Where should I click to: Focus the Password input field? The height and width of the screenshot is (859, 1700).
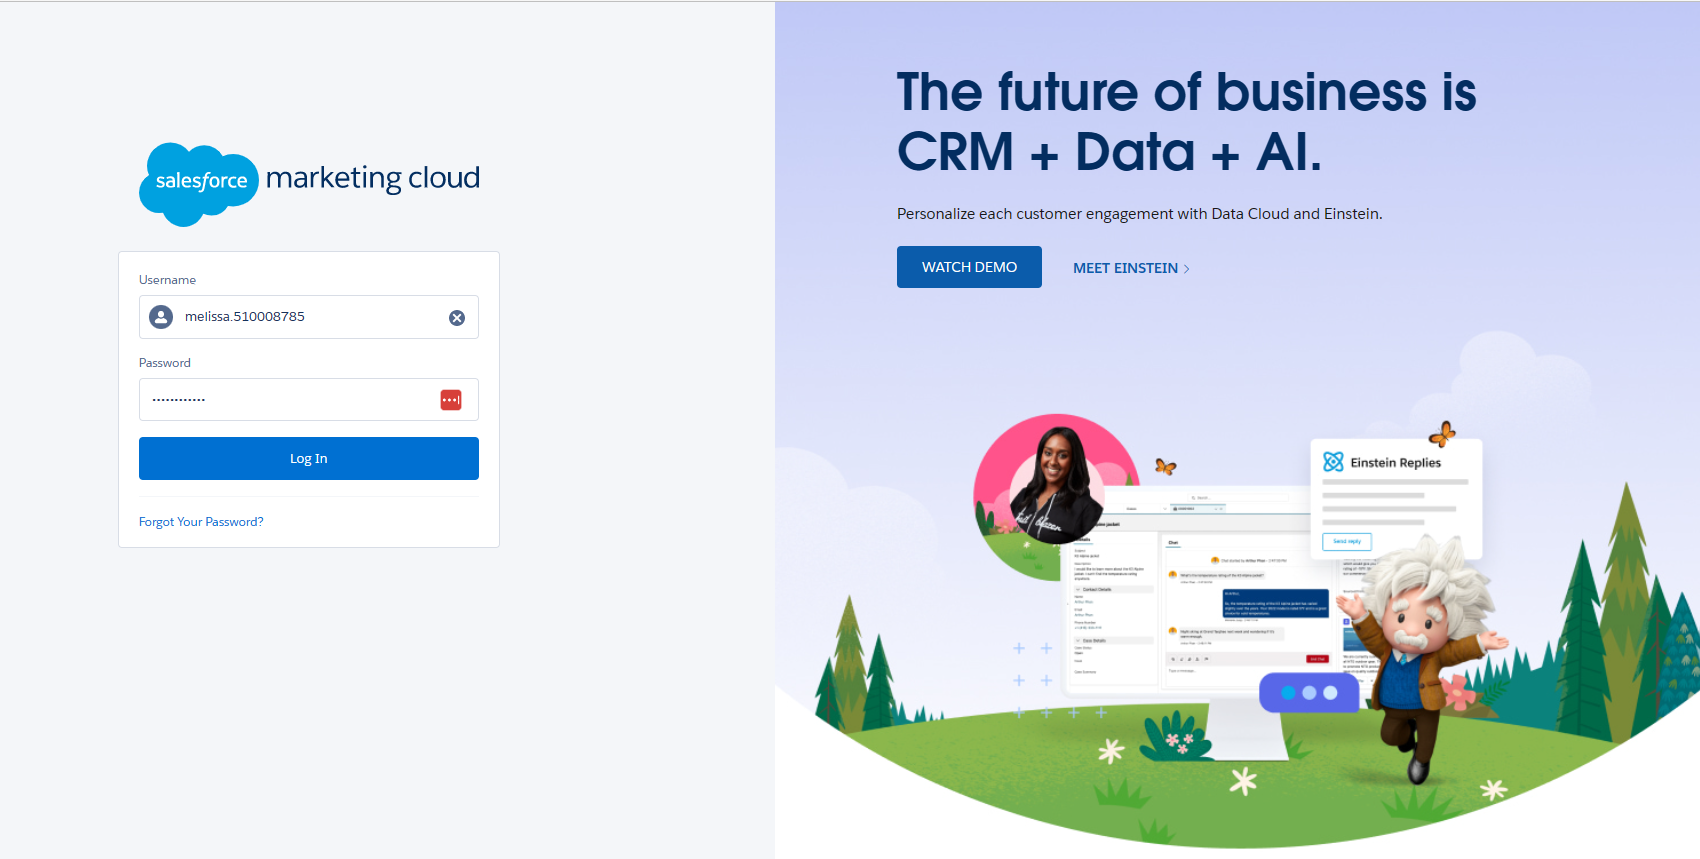(290, 400)
